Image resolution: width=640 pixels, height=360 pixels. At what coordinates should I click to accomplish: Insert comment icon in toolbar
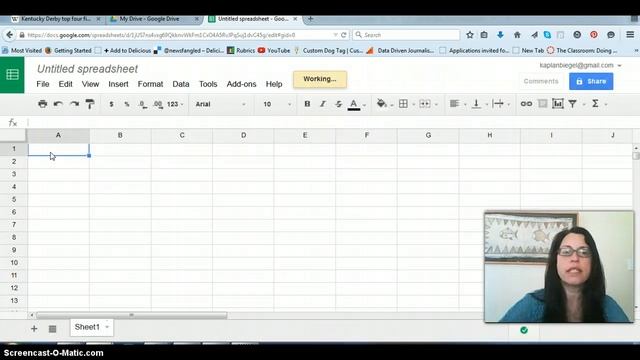click(542, 104)
